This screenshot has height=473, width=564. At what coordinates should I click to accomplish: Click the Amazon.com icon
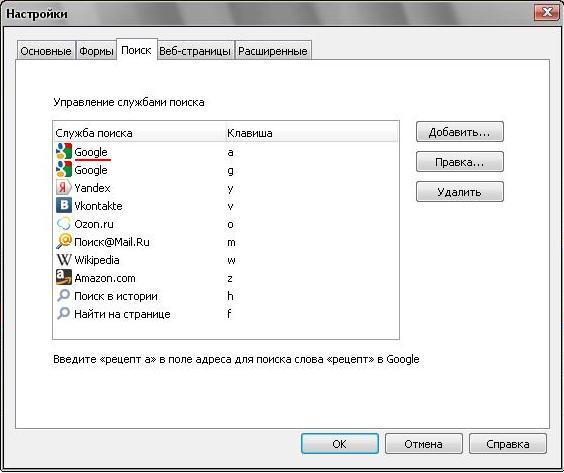(x=64, y=278)
